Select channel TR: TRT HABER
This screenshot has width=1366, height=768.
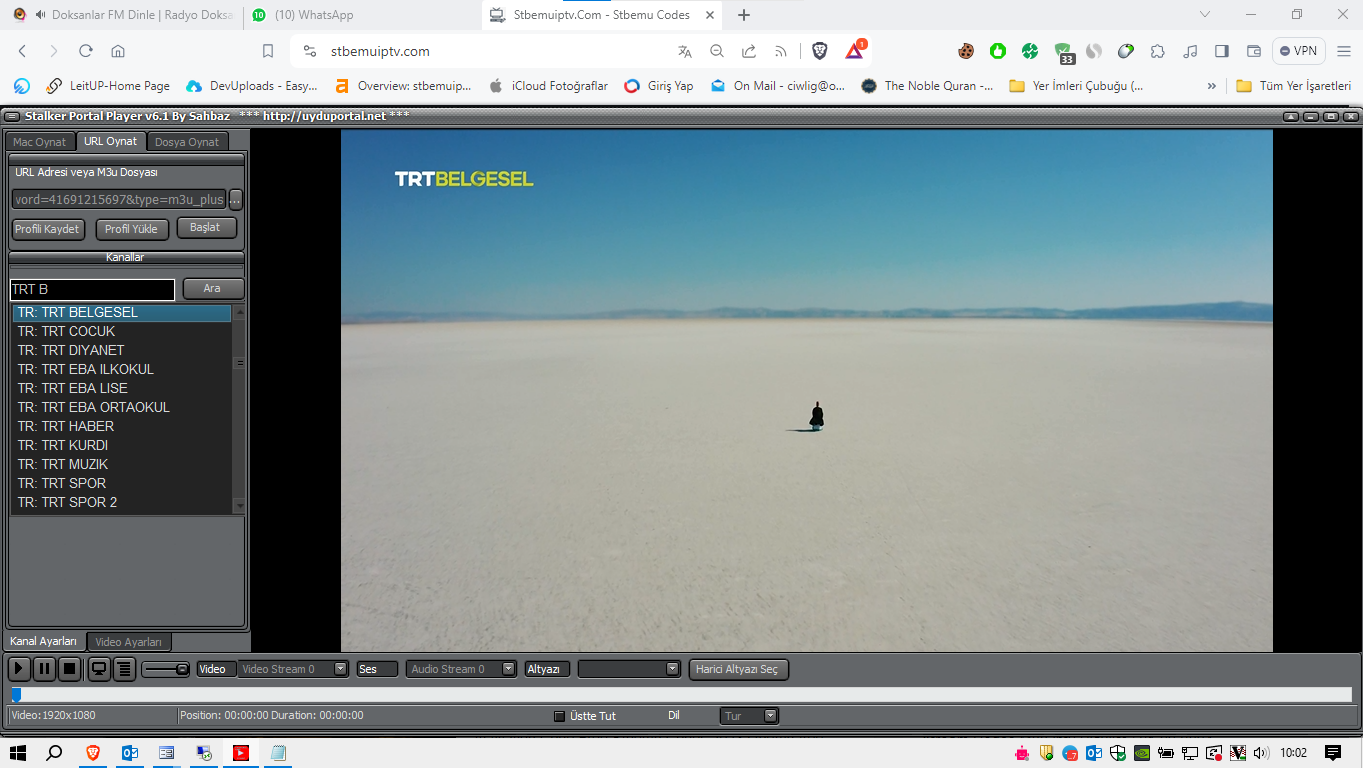122,426
